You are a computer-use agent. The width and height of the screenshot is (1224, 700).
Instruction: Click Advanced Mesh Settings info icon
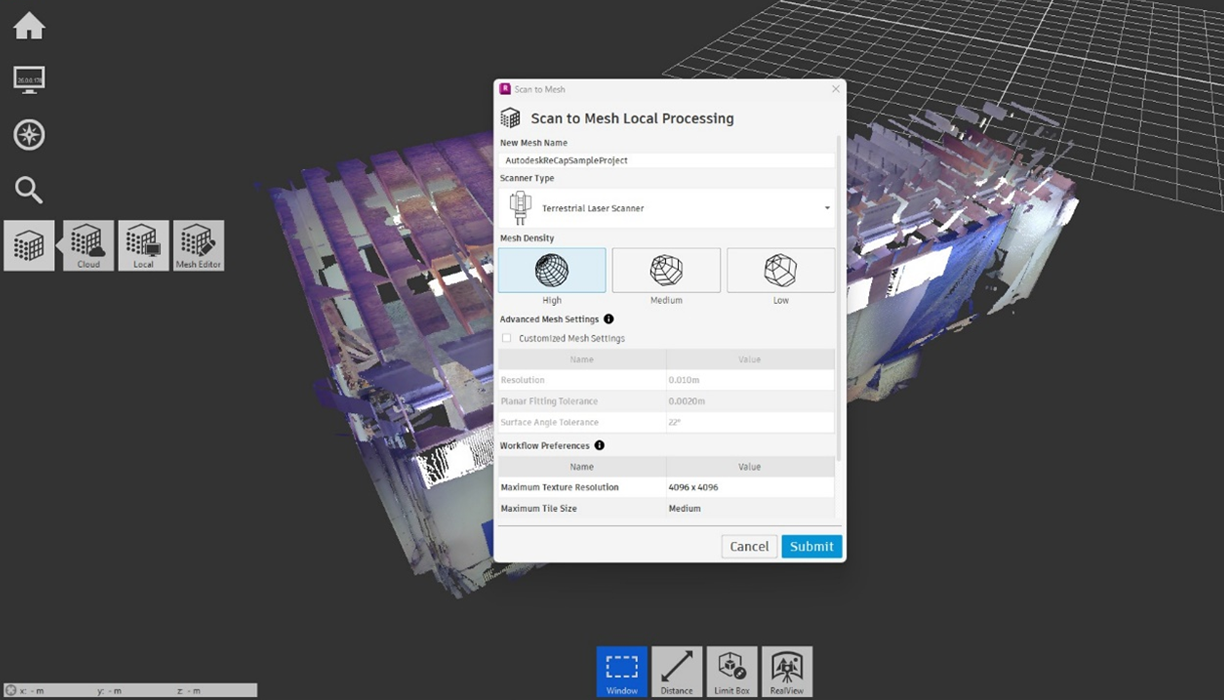[x=609, y=319]
